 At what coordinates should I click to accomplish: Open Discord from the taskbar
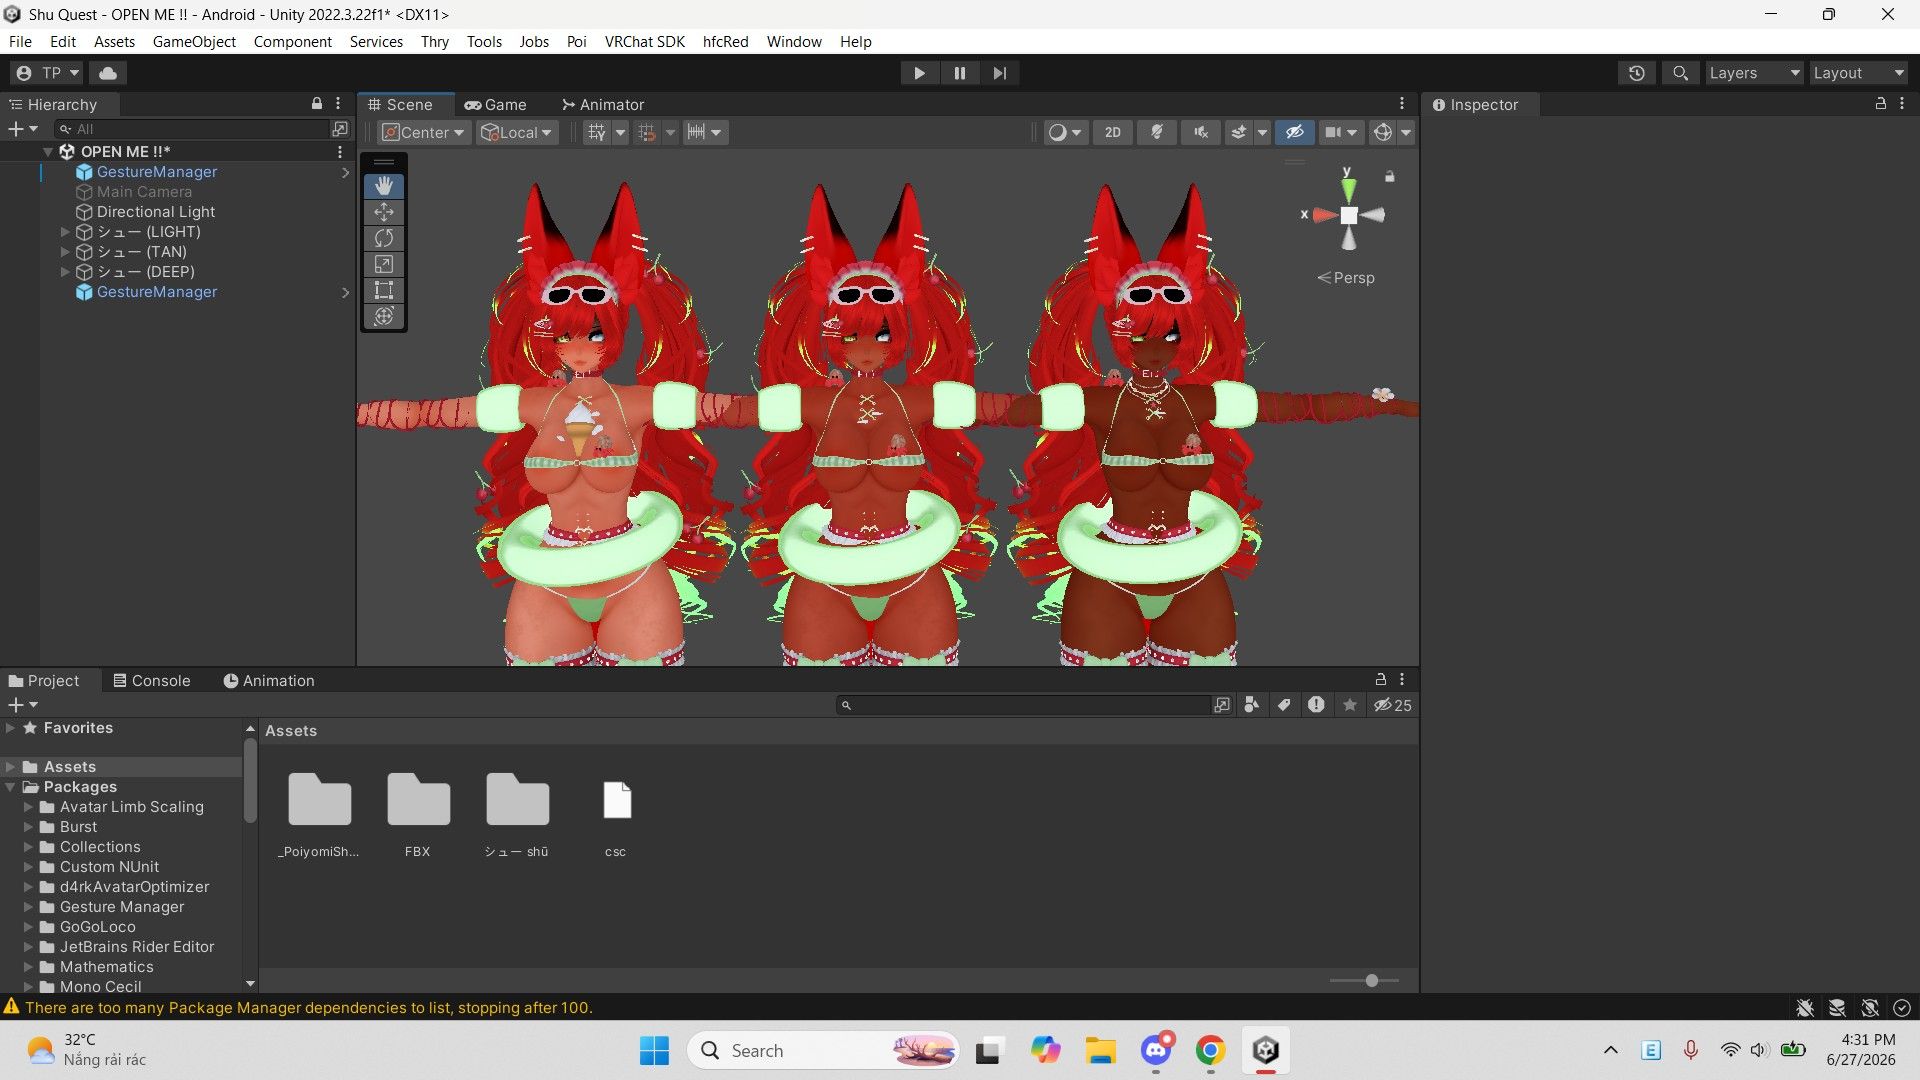pyautogui.click(x=1156, y=1050)
